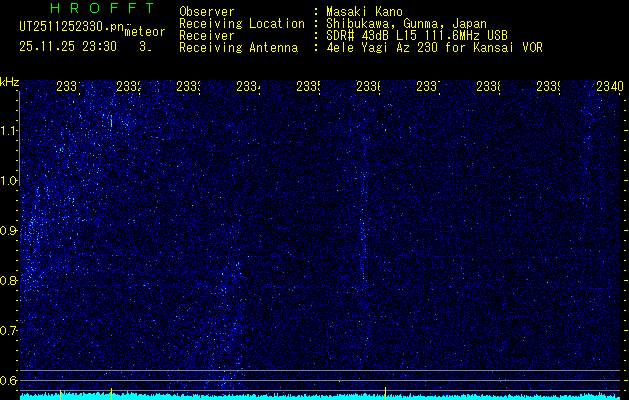
Task: Click the 0.9 frequency axis label
Action: 9,231
